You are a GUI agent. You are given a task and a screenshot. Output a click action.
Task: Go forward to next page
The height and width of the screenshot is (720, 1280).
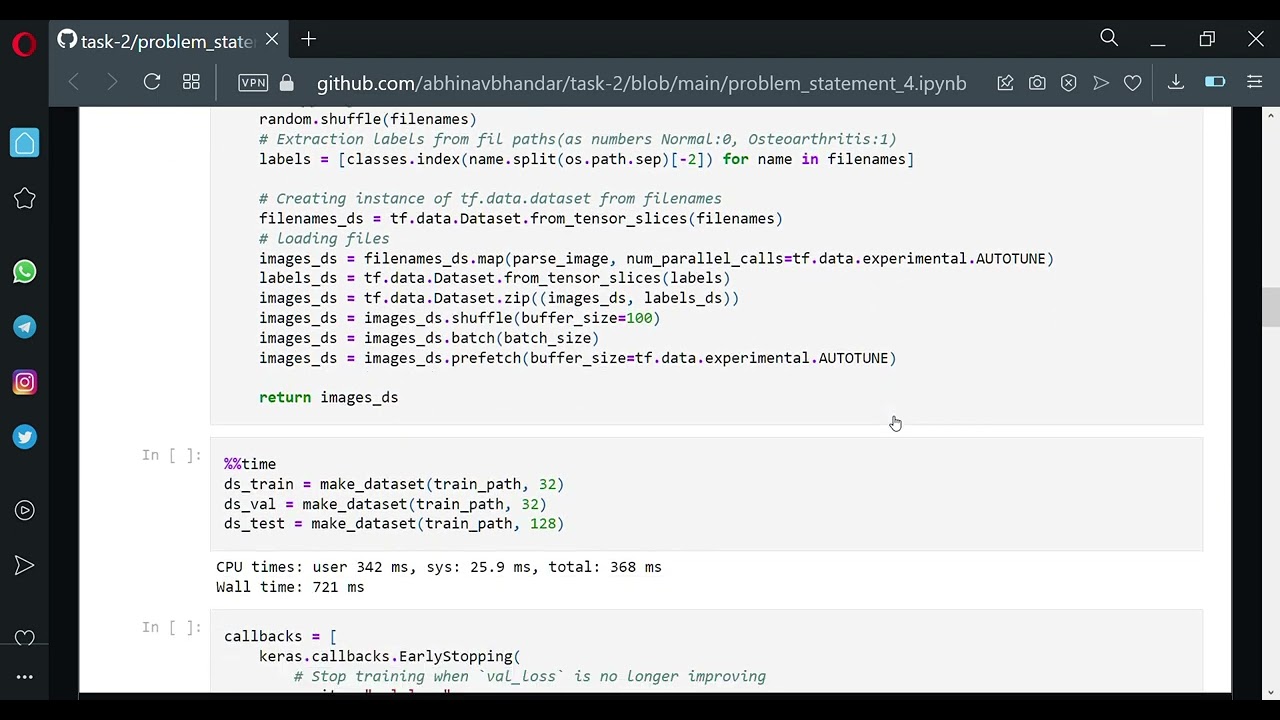(112, 83)
